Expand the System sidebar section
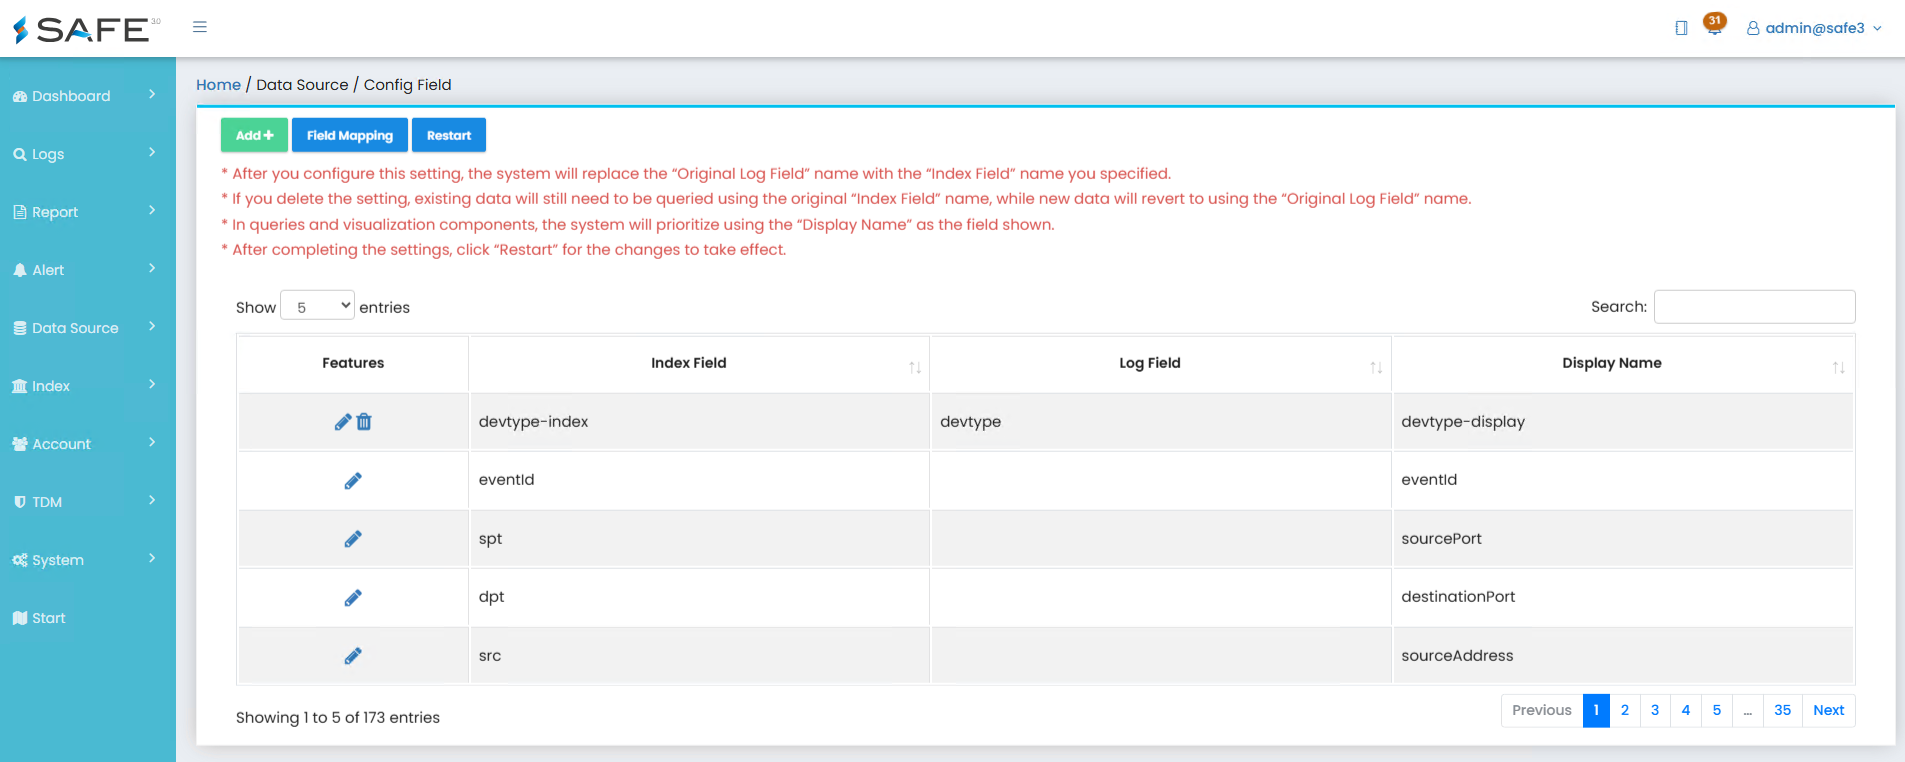The image size is (1905, 762). (88, 560)
